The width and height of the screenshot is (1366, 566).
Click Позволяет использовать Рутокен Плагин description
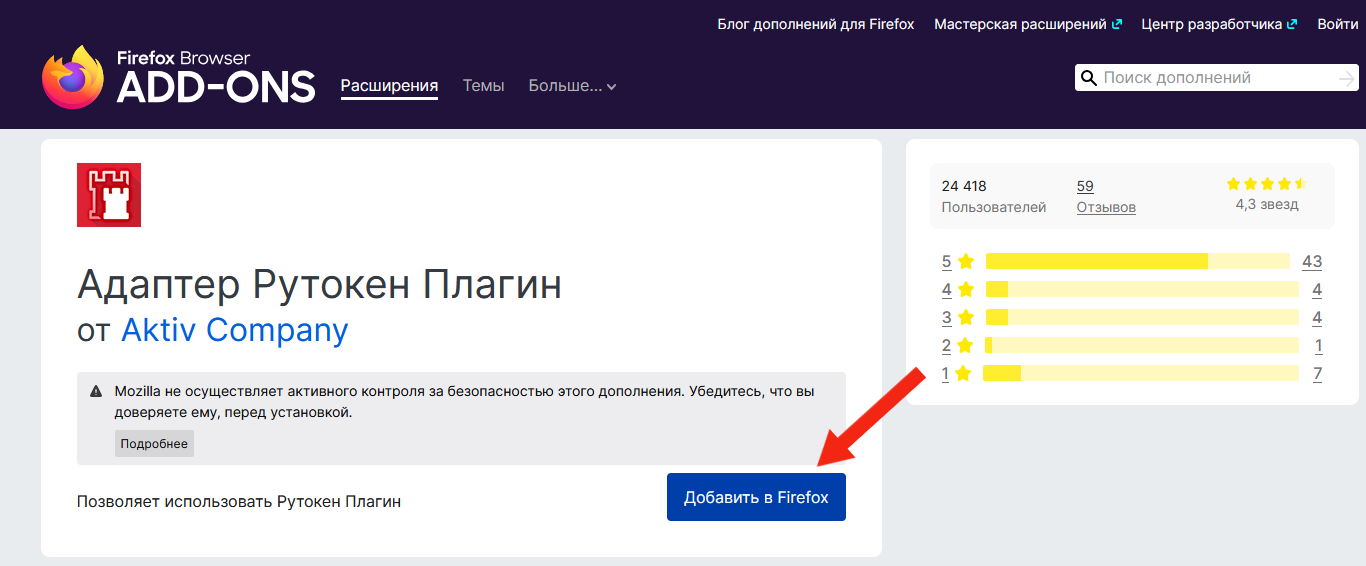(239, 501)
